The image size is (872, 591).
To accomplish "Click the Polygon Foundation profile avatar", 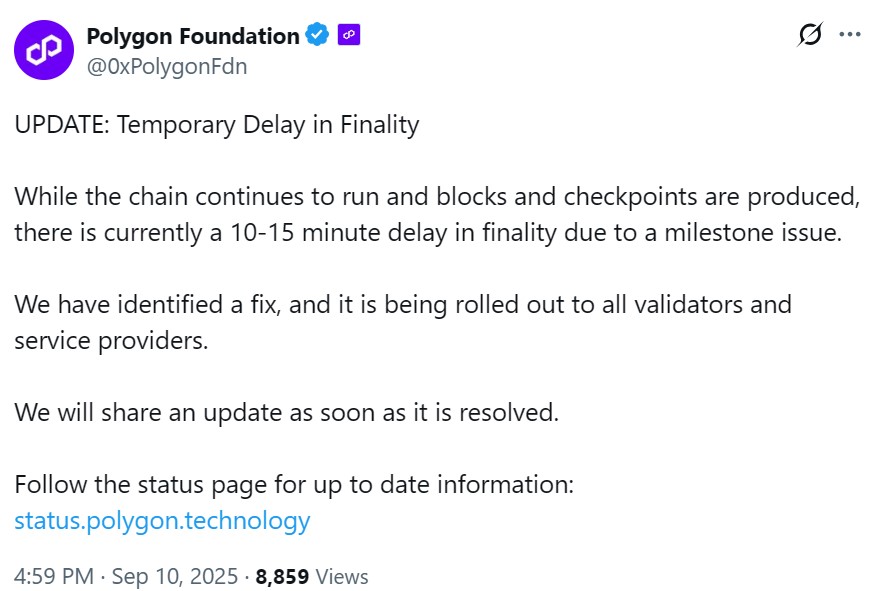I will [43, 50].
